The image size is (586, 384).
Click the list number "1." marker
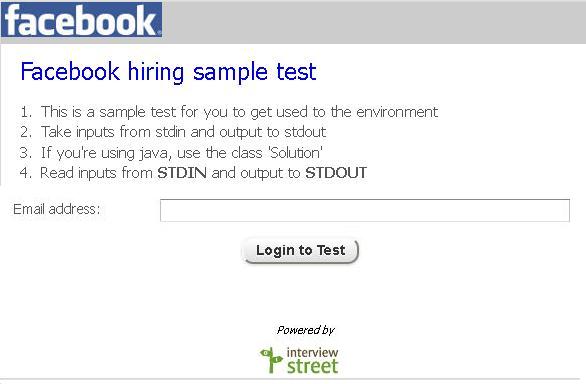click(26, 112)
